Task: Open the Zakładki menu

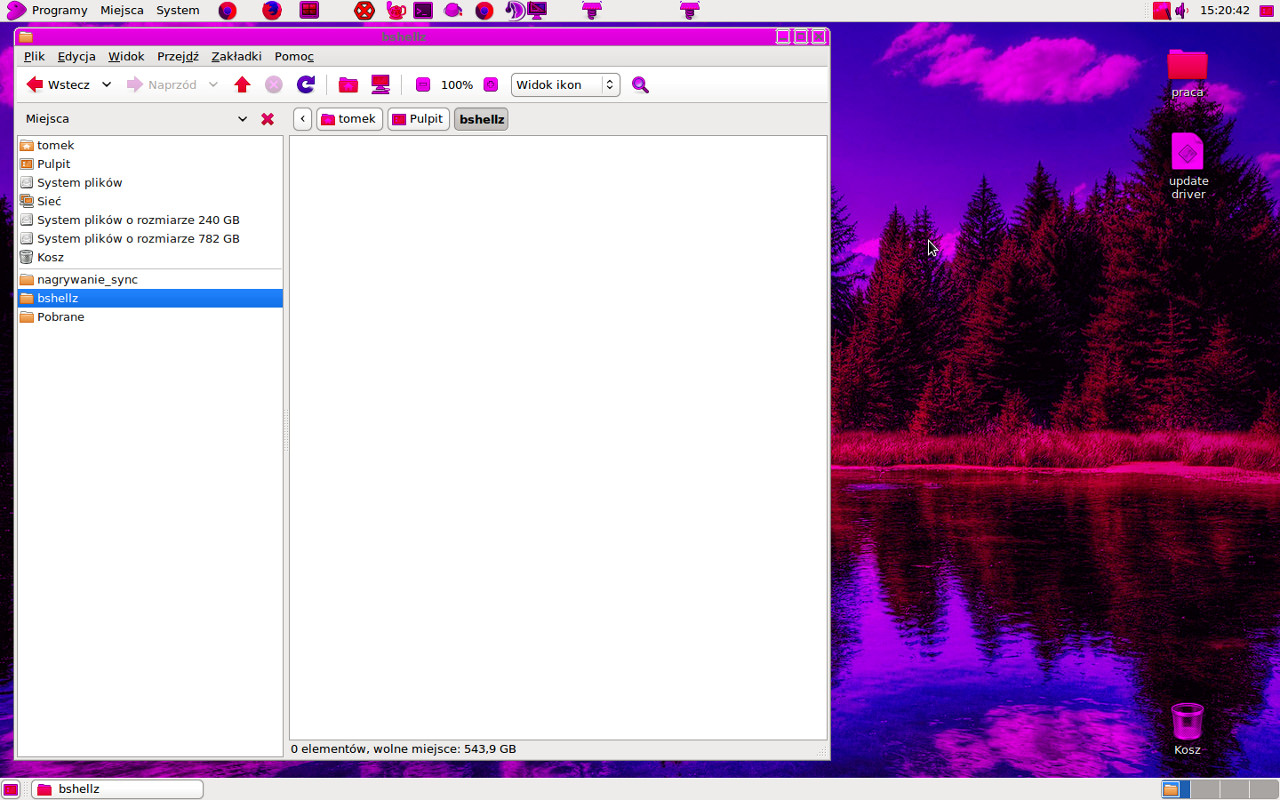Action: (236, 56)
